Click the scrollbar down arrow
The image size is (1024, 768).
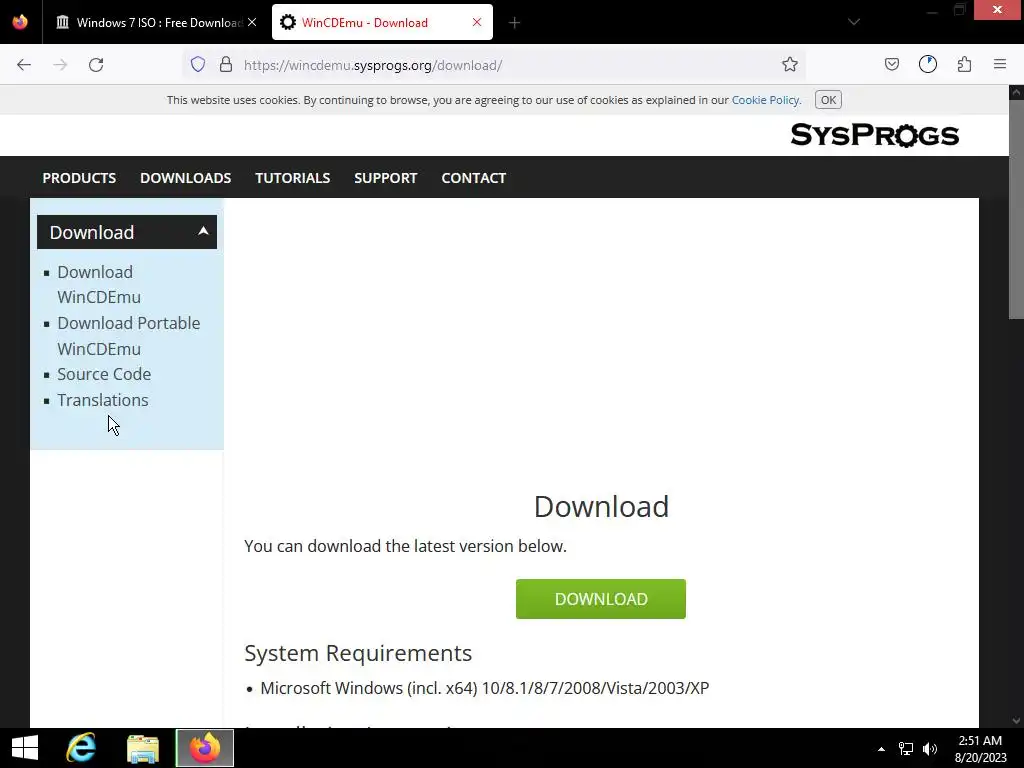point(1016,720)
